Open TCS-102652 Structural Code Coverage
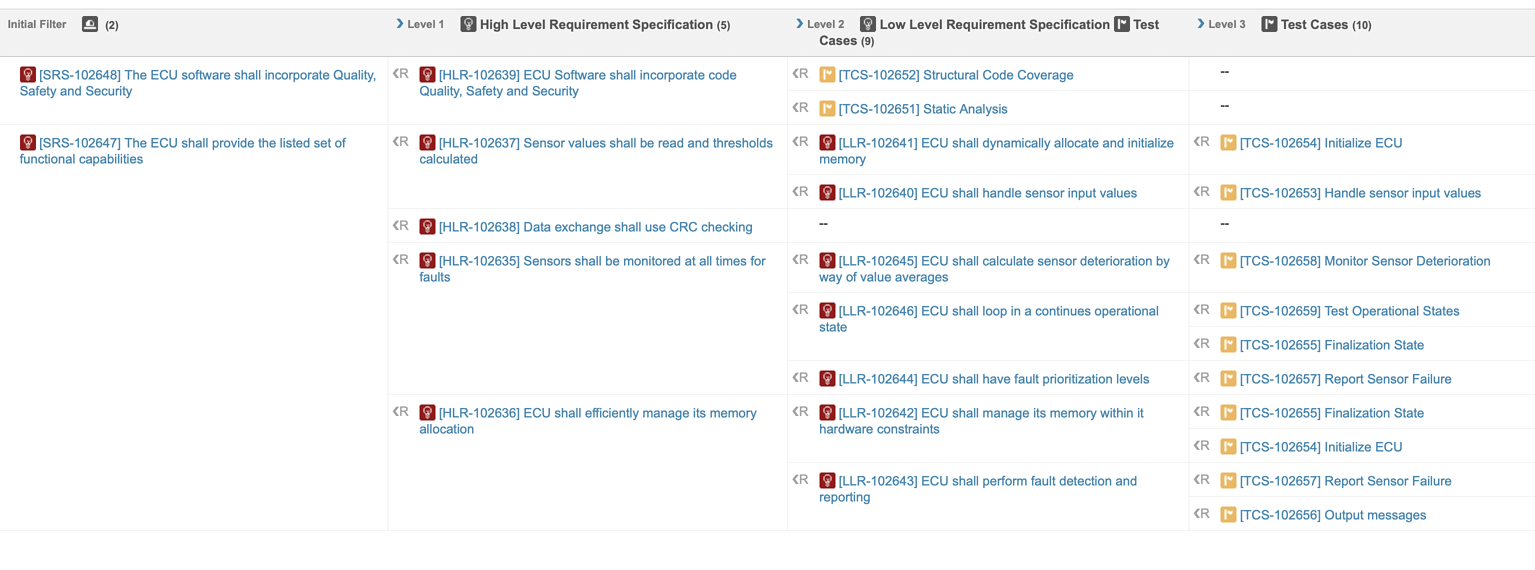1535x570 pixels. 956,75
